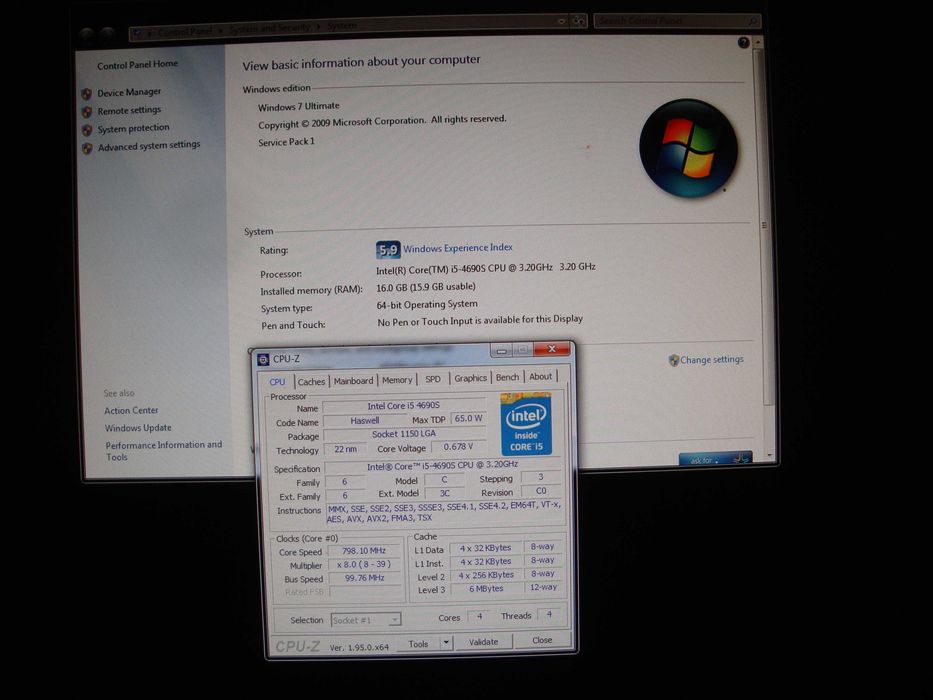Switch to the Memory tab in CPU-Z
The width and height of the screenshot is (933, 700).
coord(397,380)
